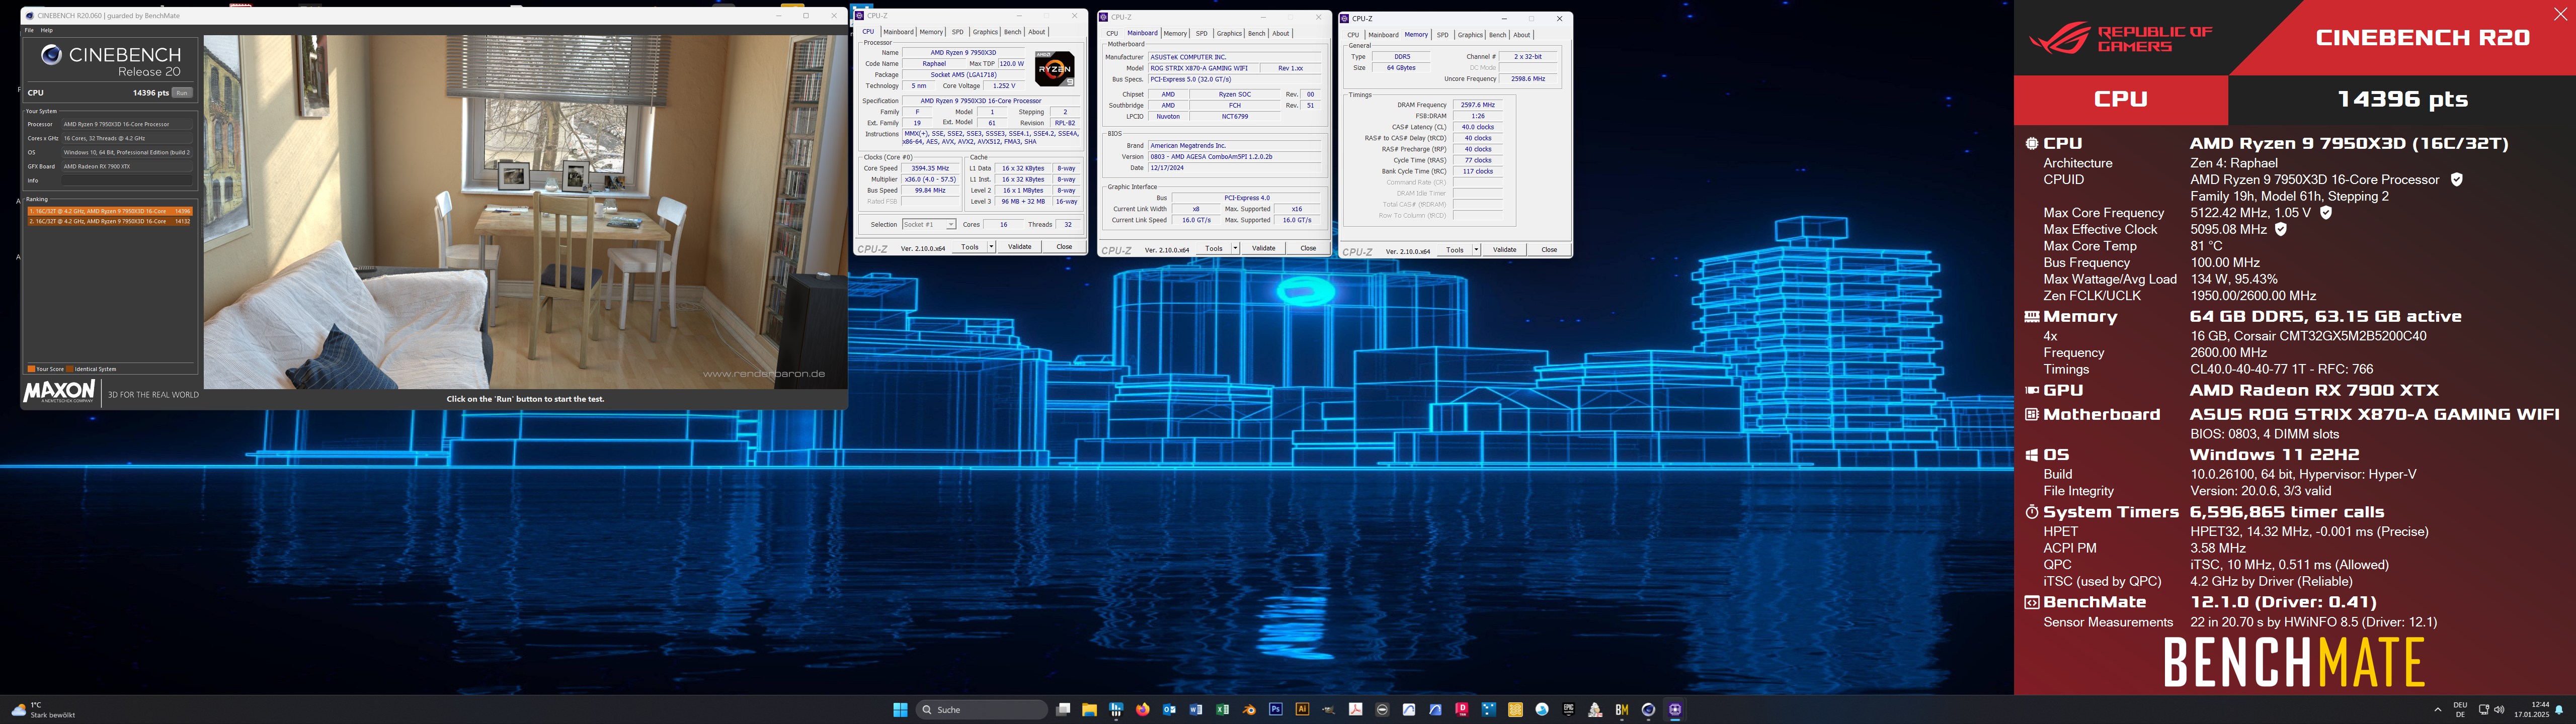This screenshot has height=724, width=2576.
Task: Open Task View from the taskbar
Action: (1063, 709)
